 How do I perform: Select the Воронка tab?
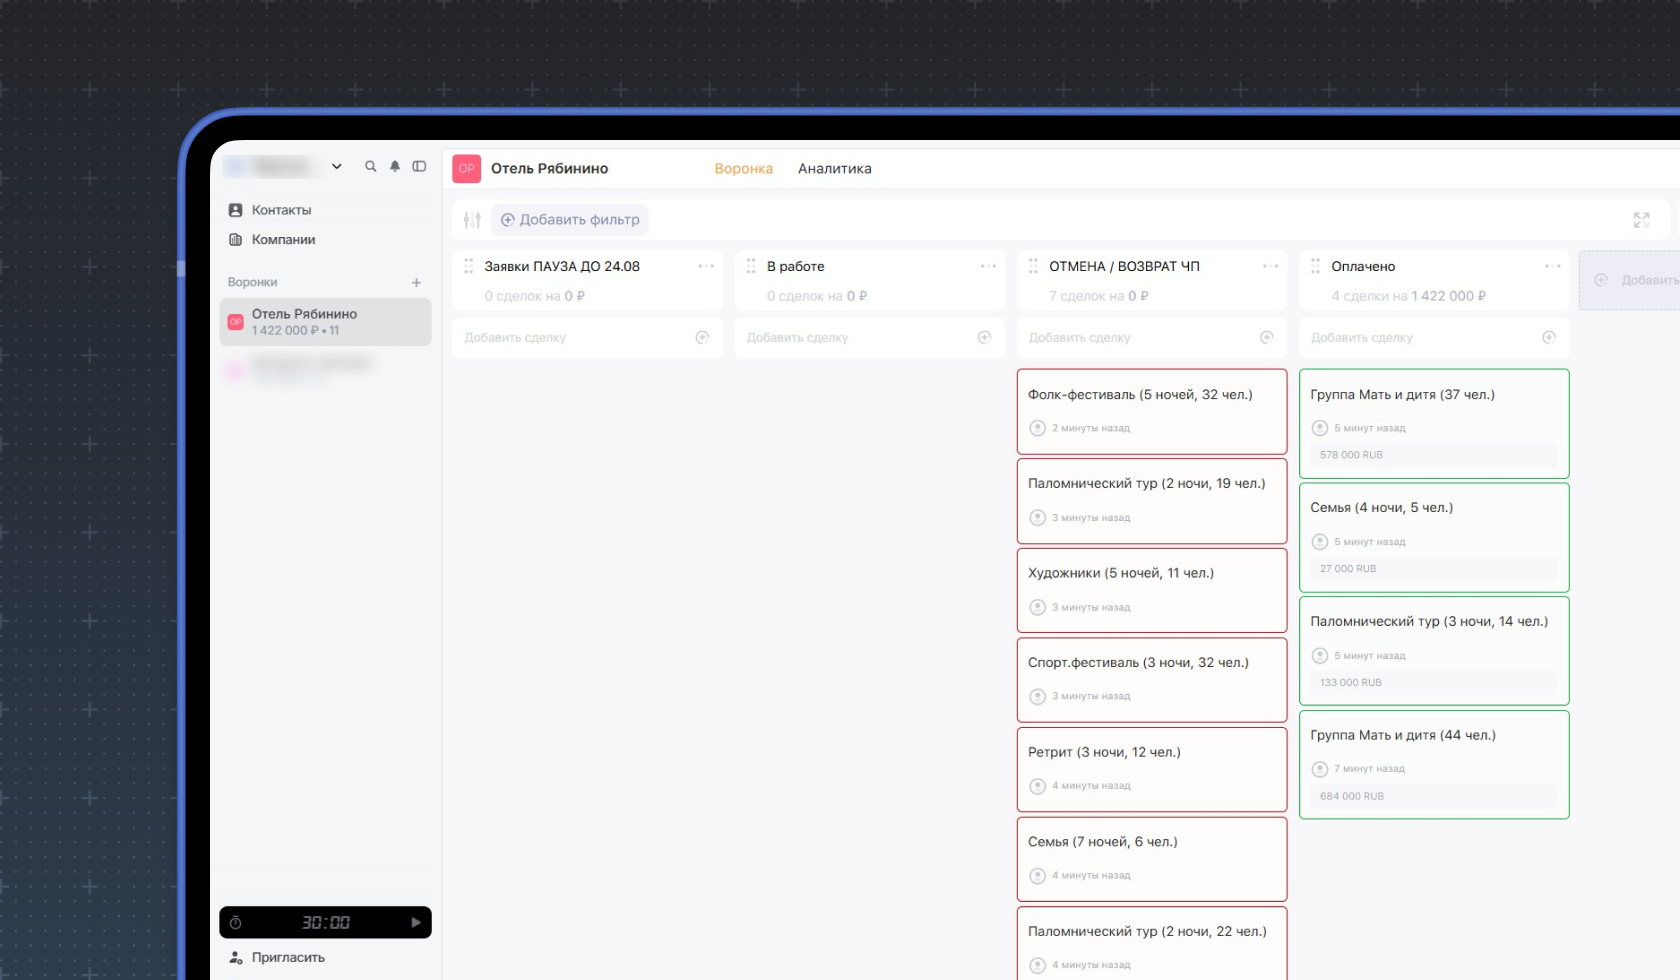coord(744,169)
